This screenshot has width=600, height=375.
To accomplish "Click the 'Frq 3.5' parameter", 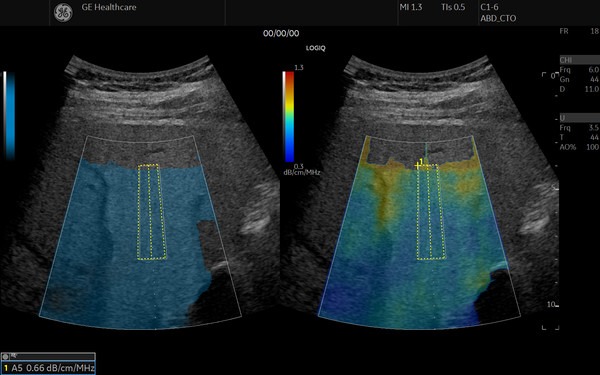I will point(580,127).
